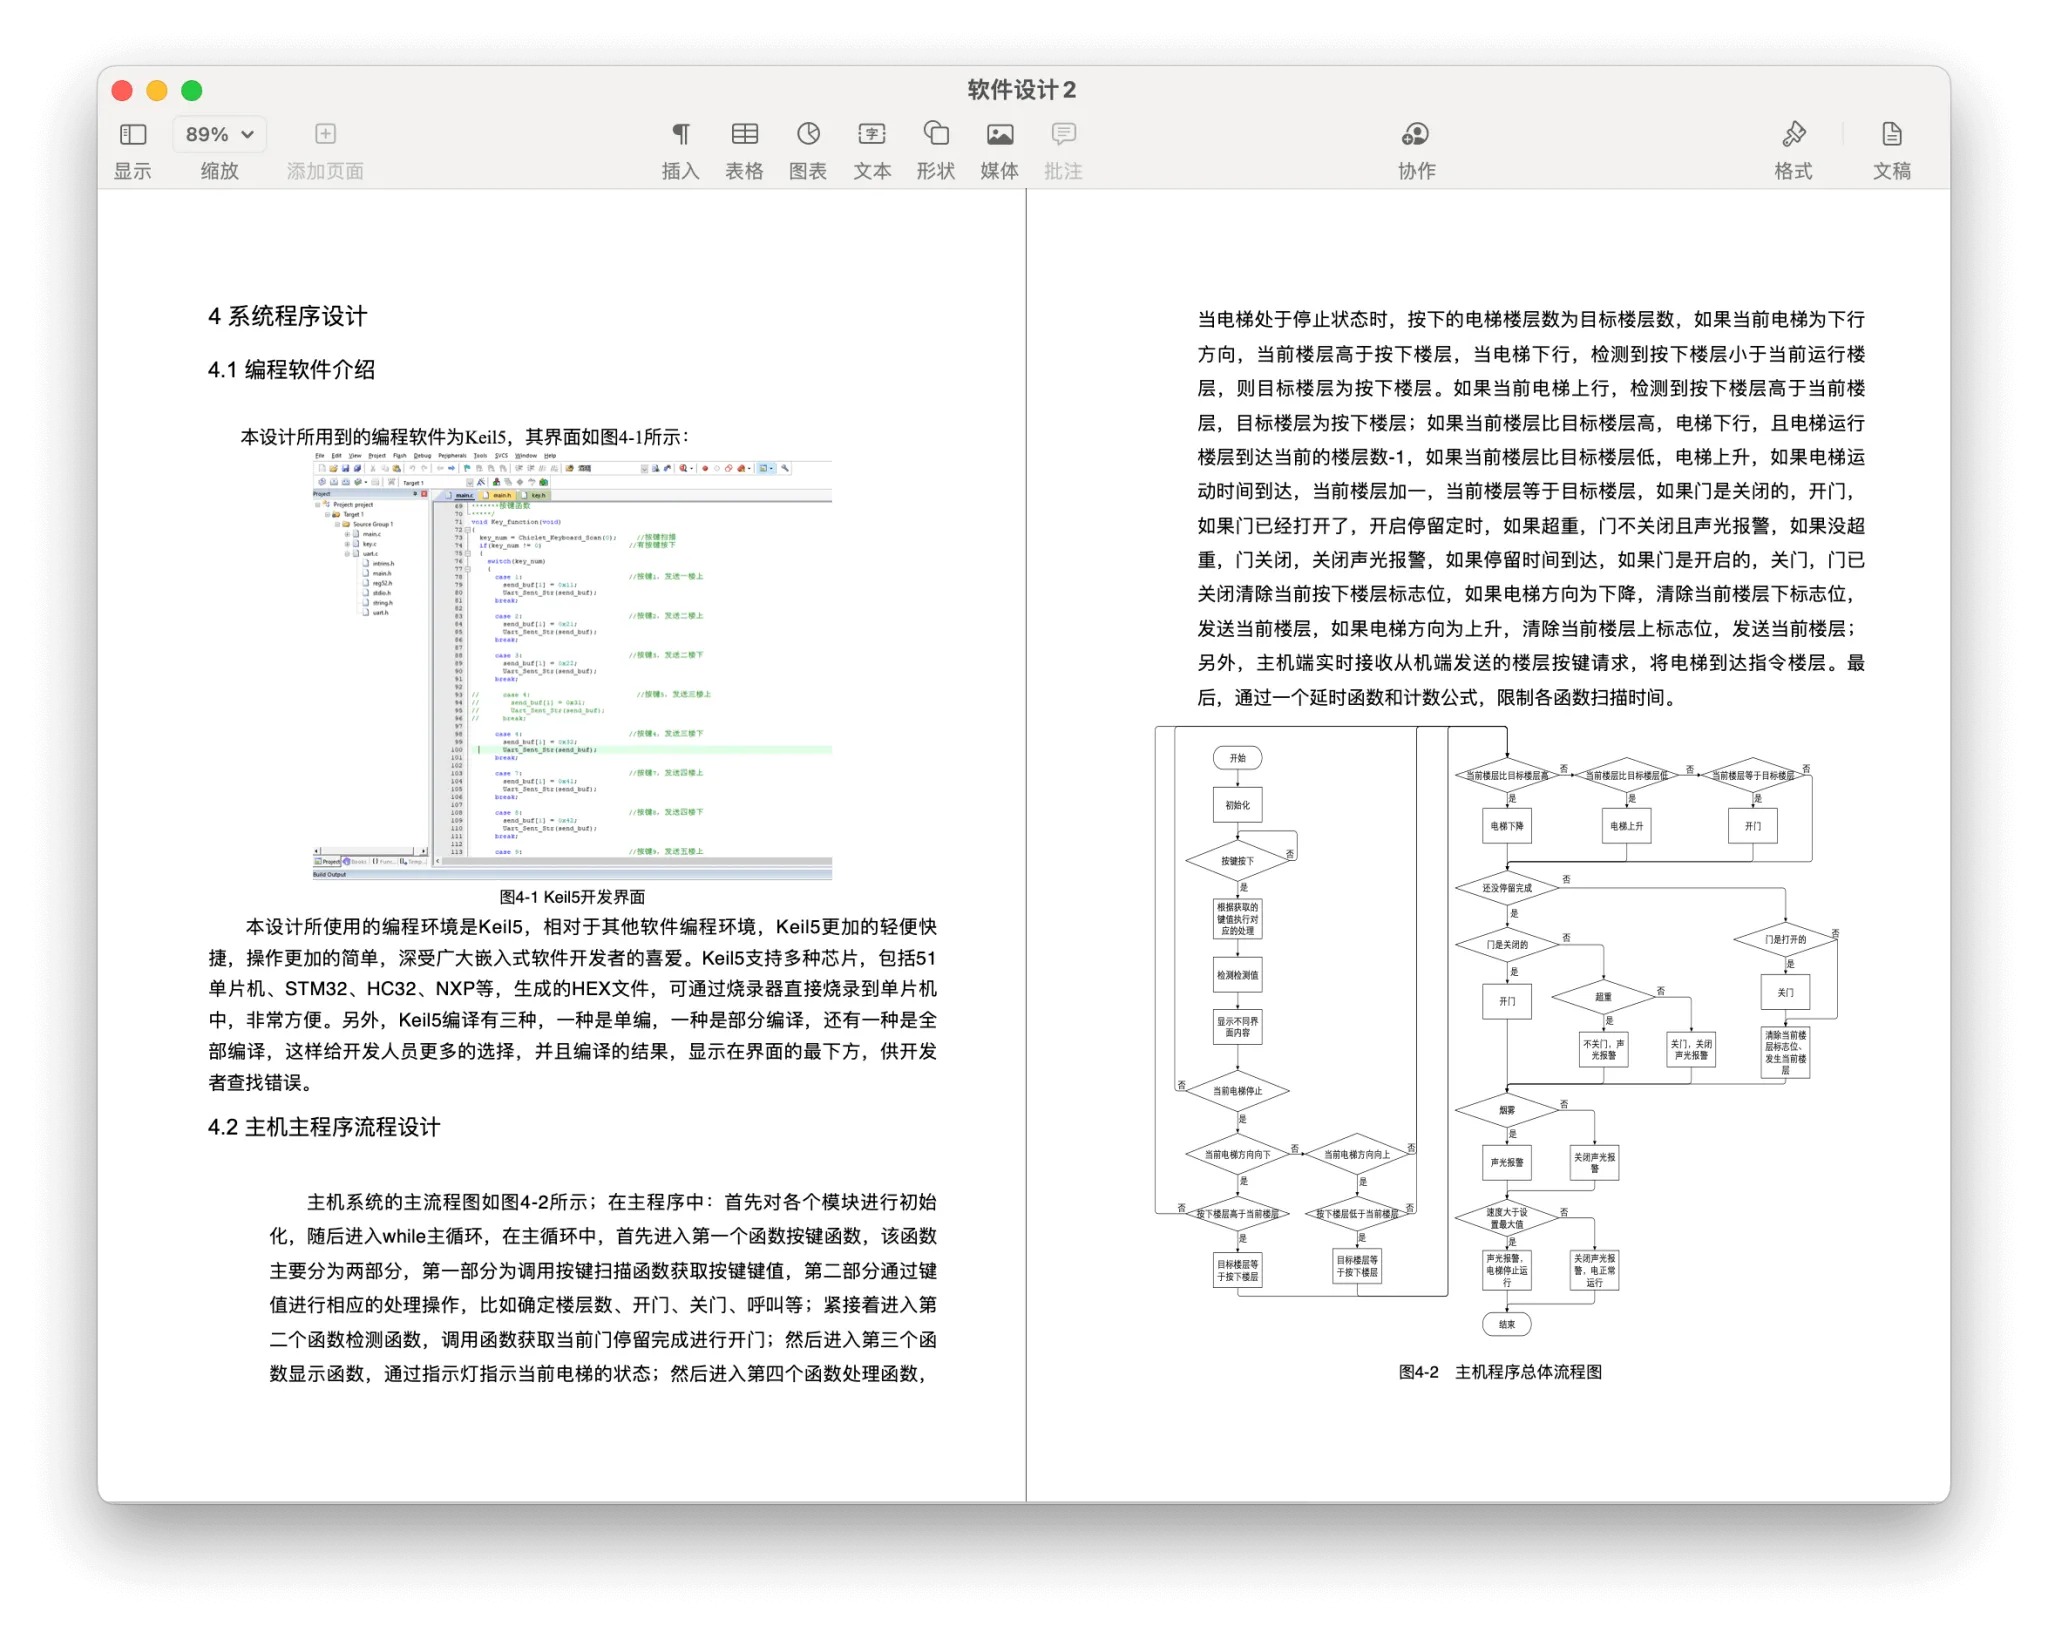The height and width of the screenshot is (1633, 2048).
Task: Select the Keil5 screenshot image
Action: pos(572,665)
